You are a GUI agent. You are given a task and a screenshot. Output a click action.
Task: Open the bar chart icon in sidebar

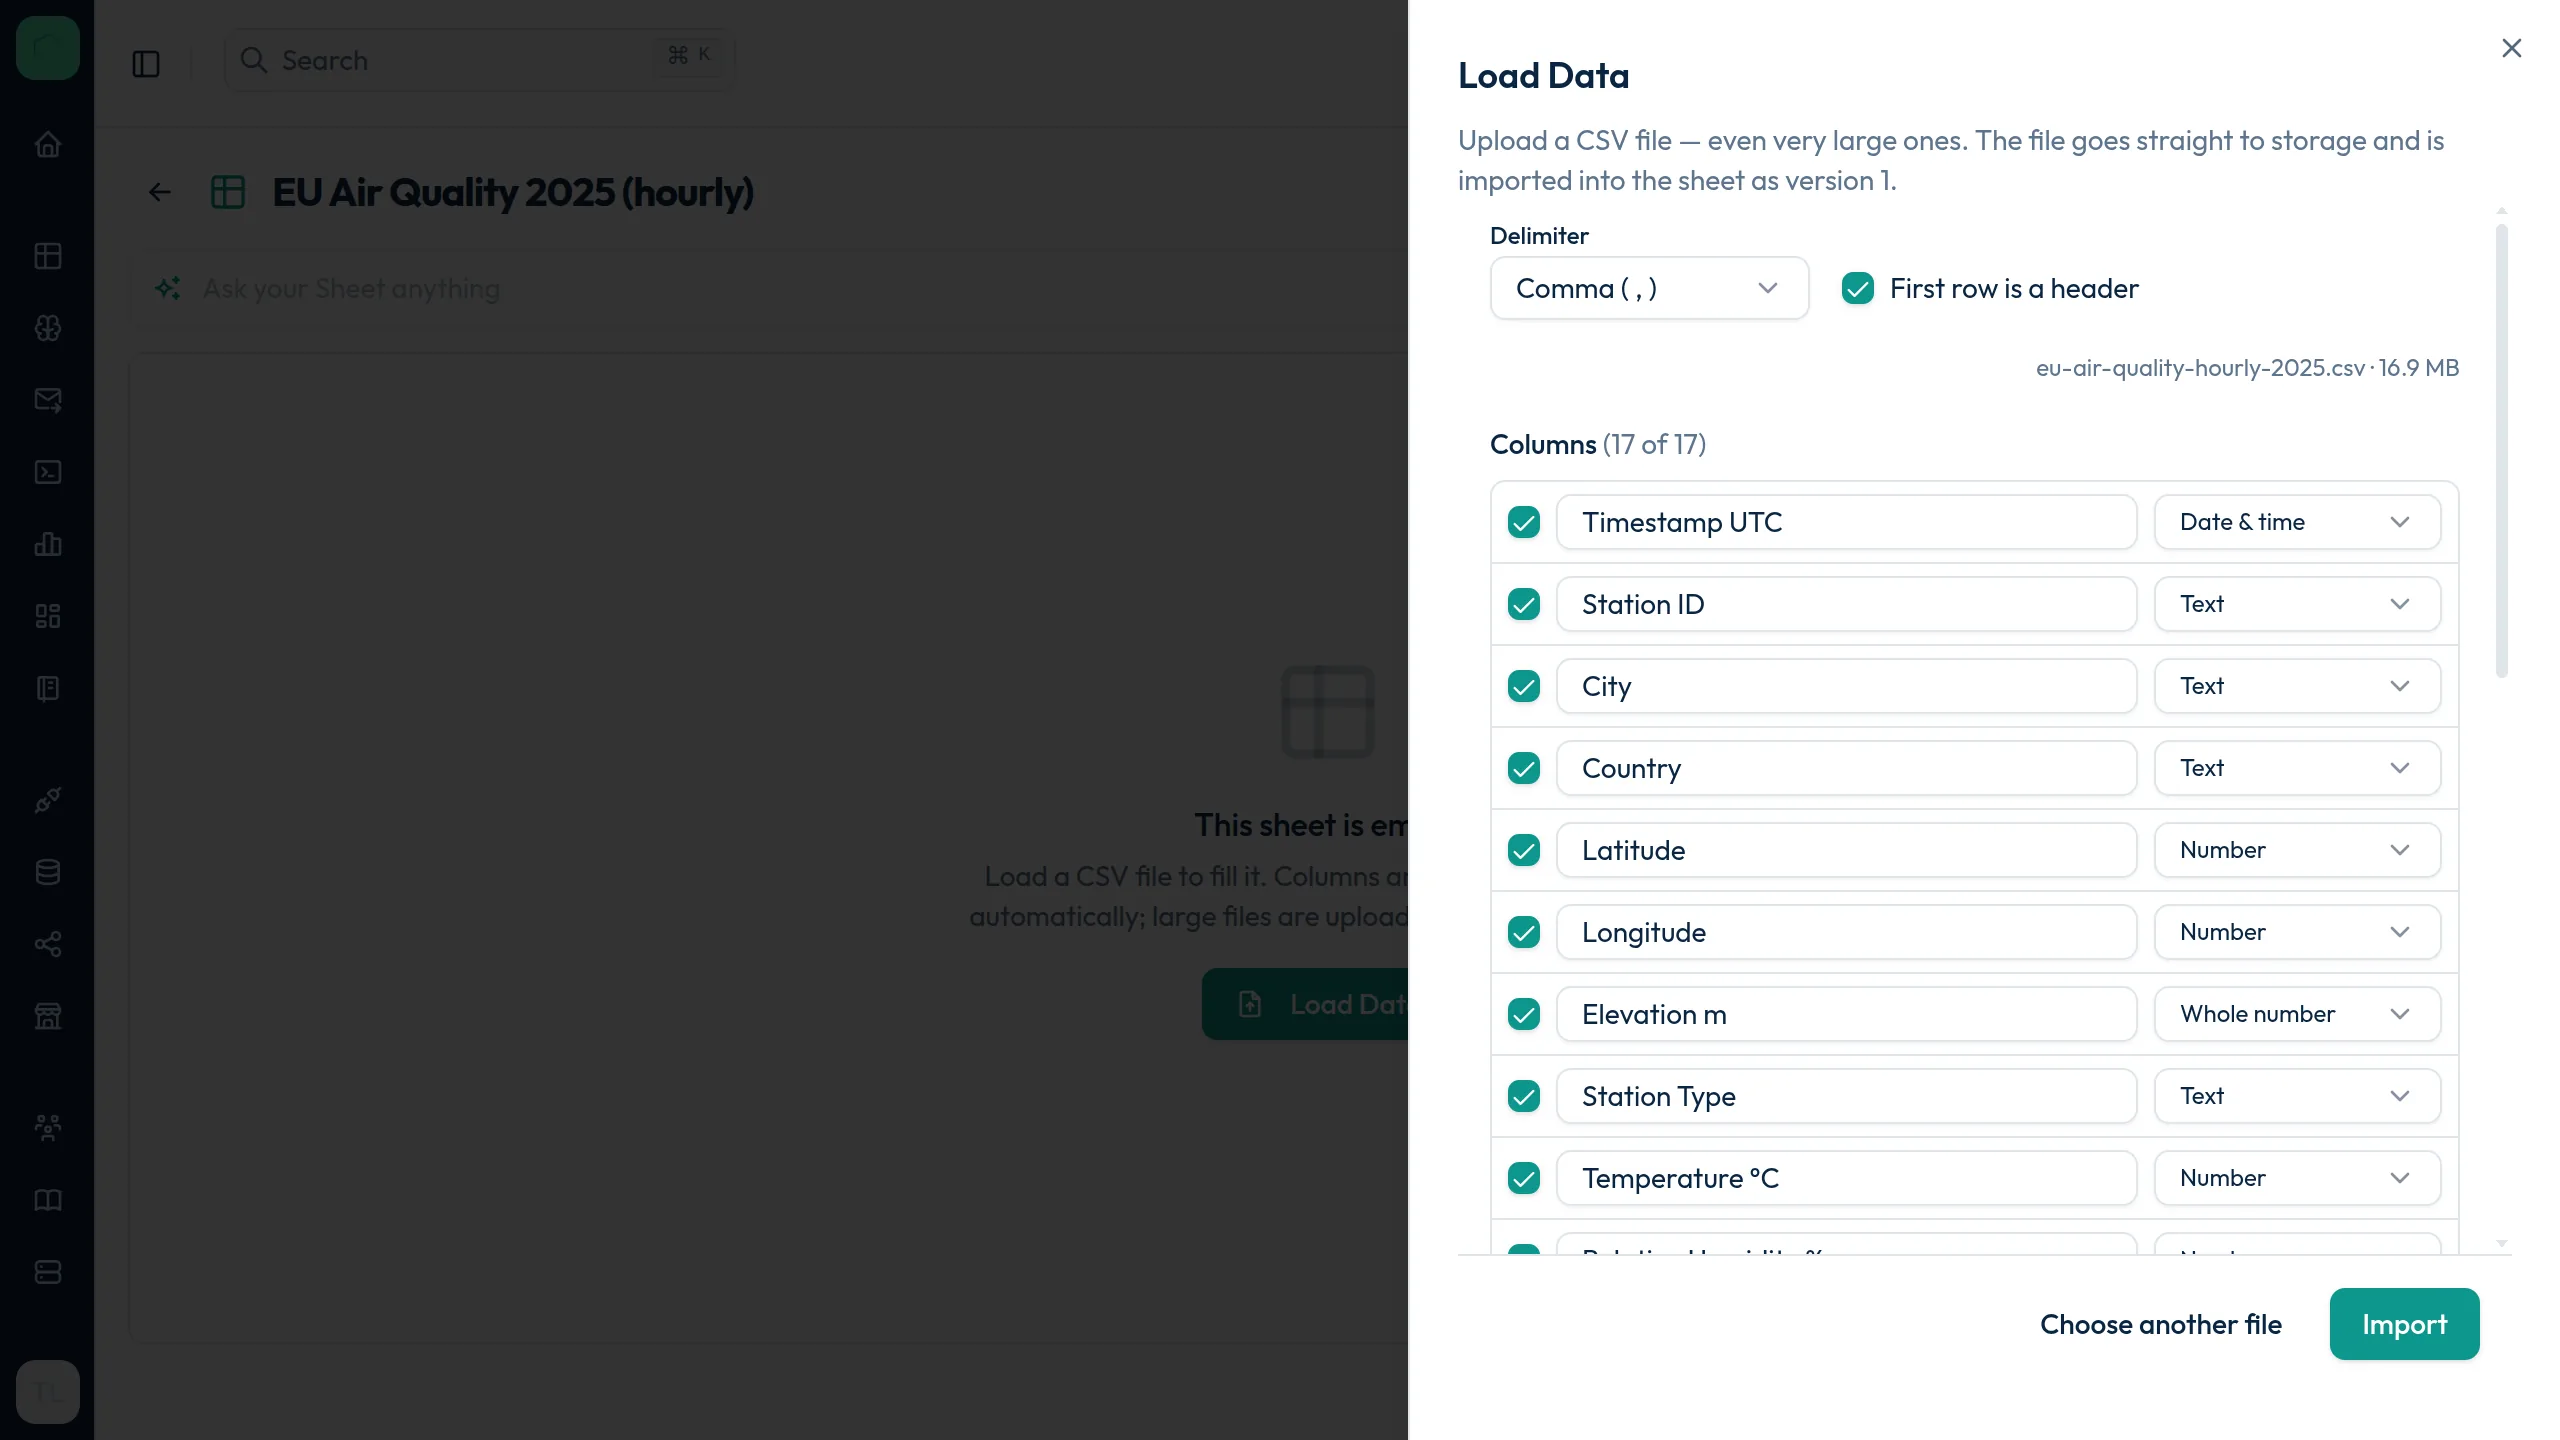[48, 544]
